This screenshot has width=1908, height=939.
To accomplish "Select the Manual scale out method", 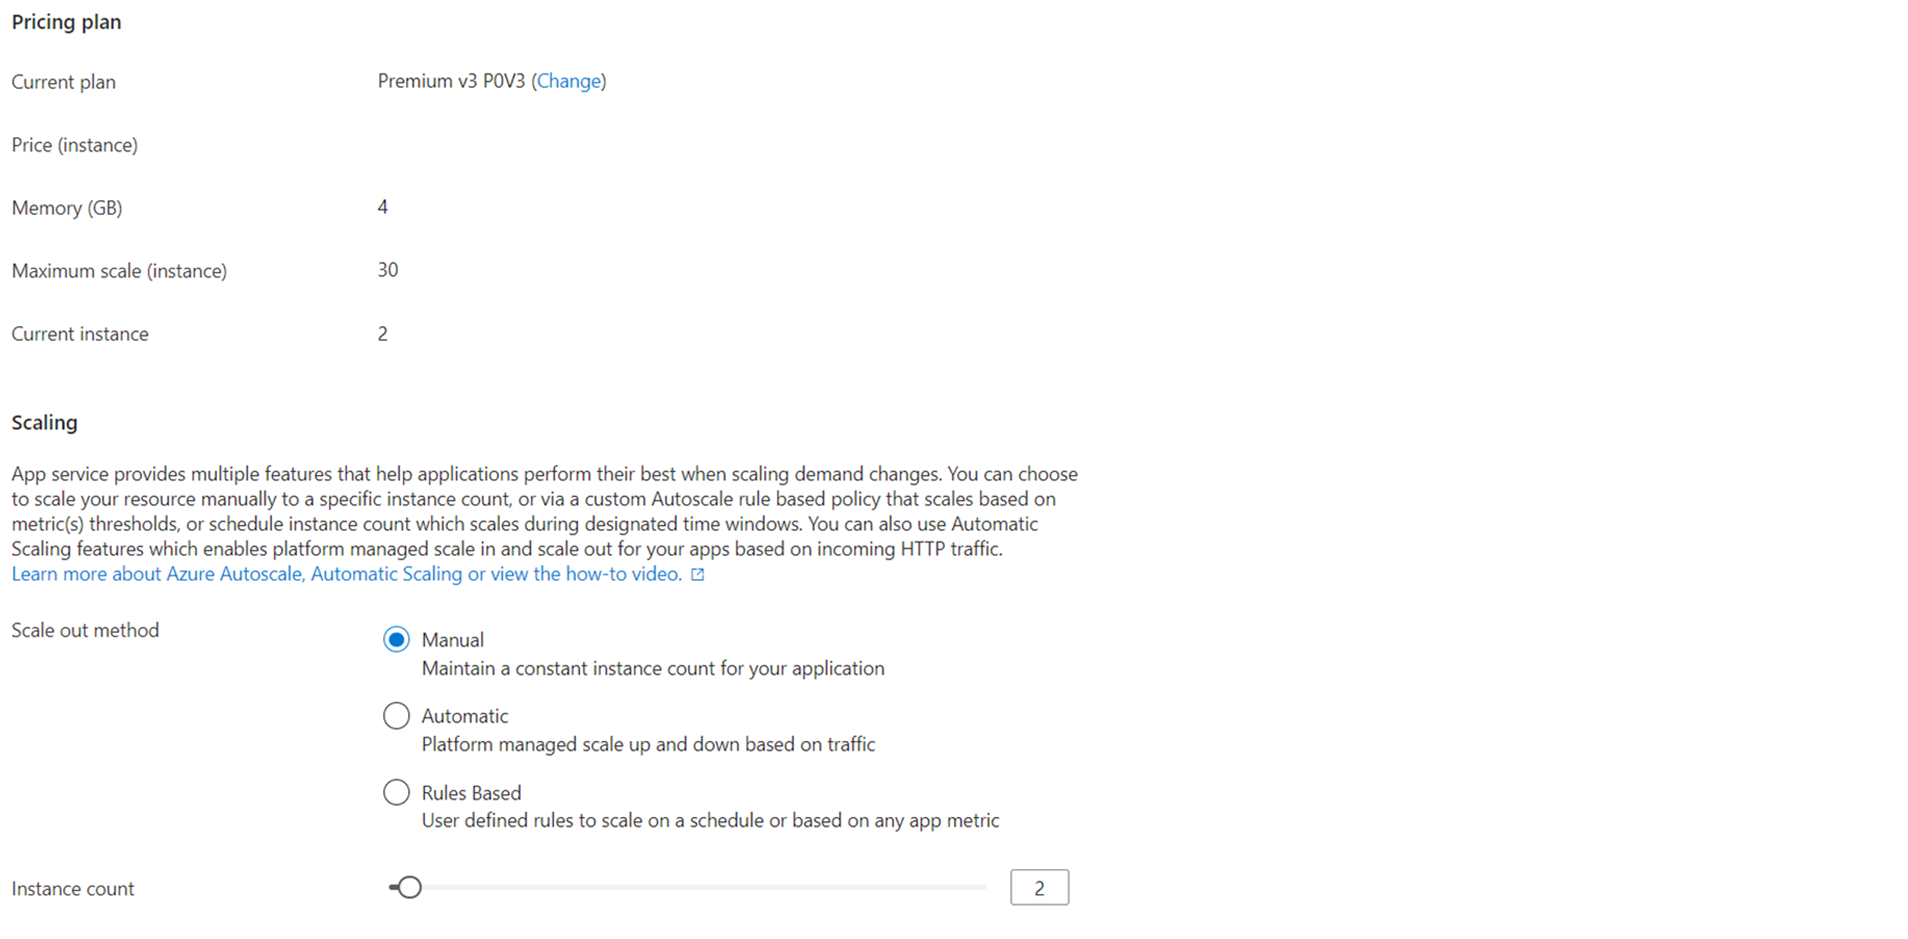I will pos(396,639).
